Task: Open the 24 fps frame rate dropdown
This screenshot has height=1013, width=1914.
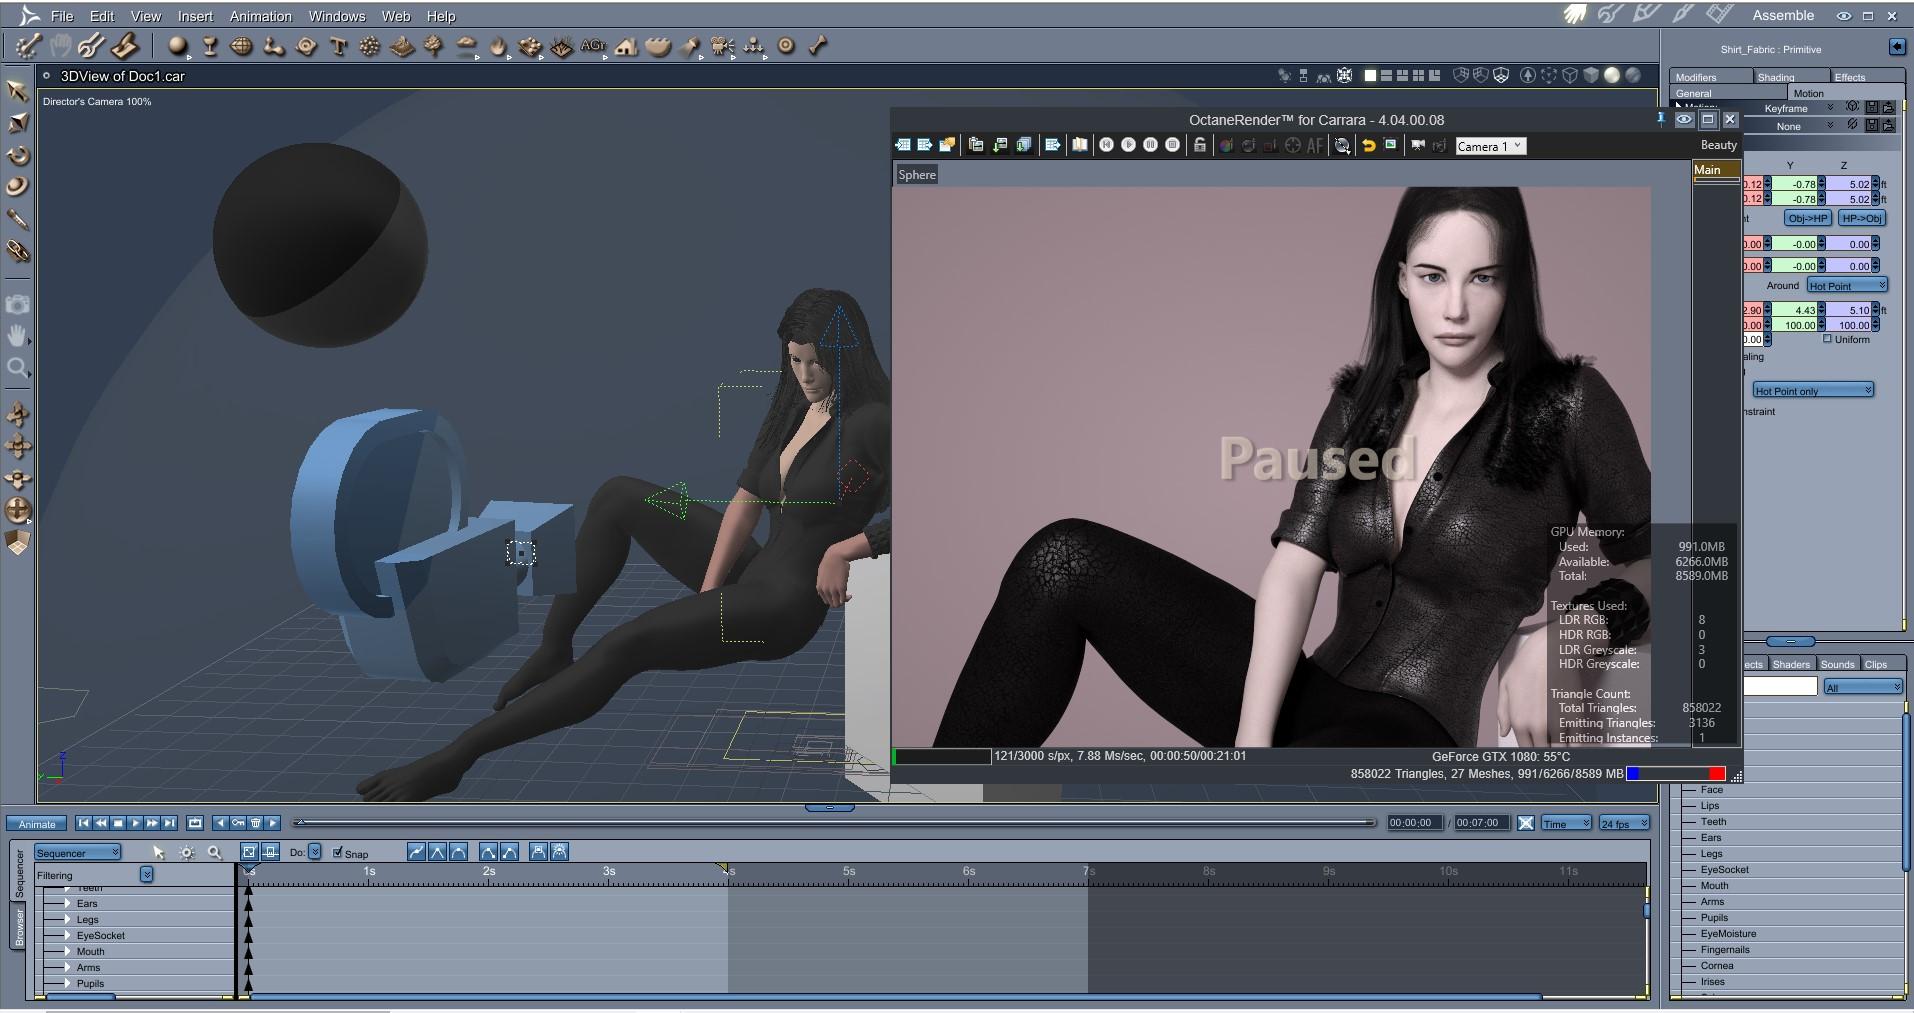Action: 1624,823
